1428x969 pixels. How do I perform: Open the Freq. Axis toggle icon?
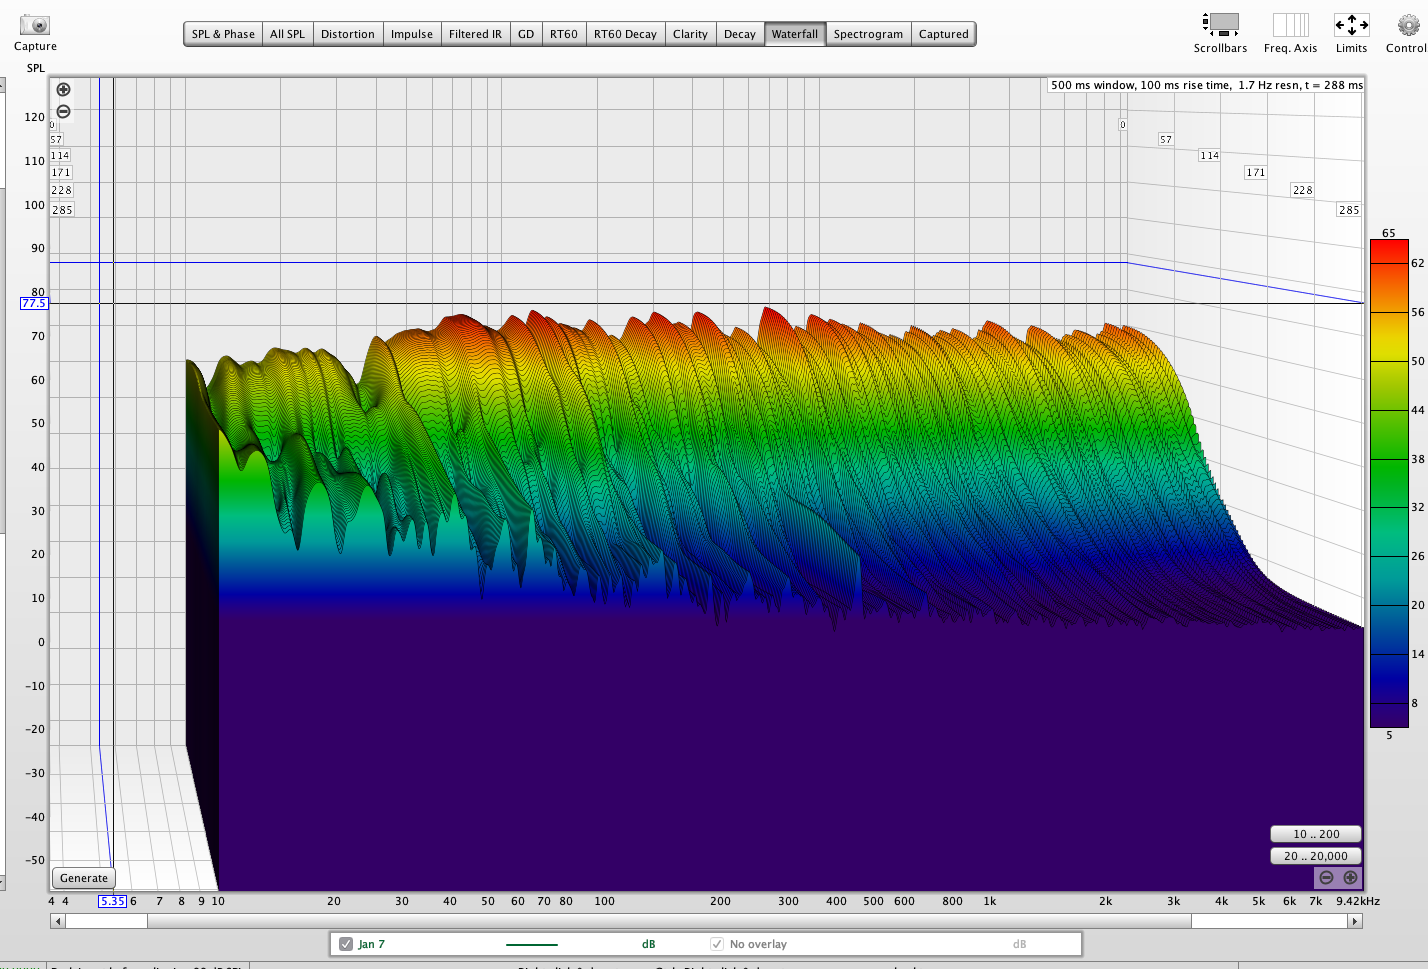[1290, 25]
